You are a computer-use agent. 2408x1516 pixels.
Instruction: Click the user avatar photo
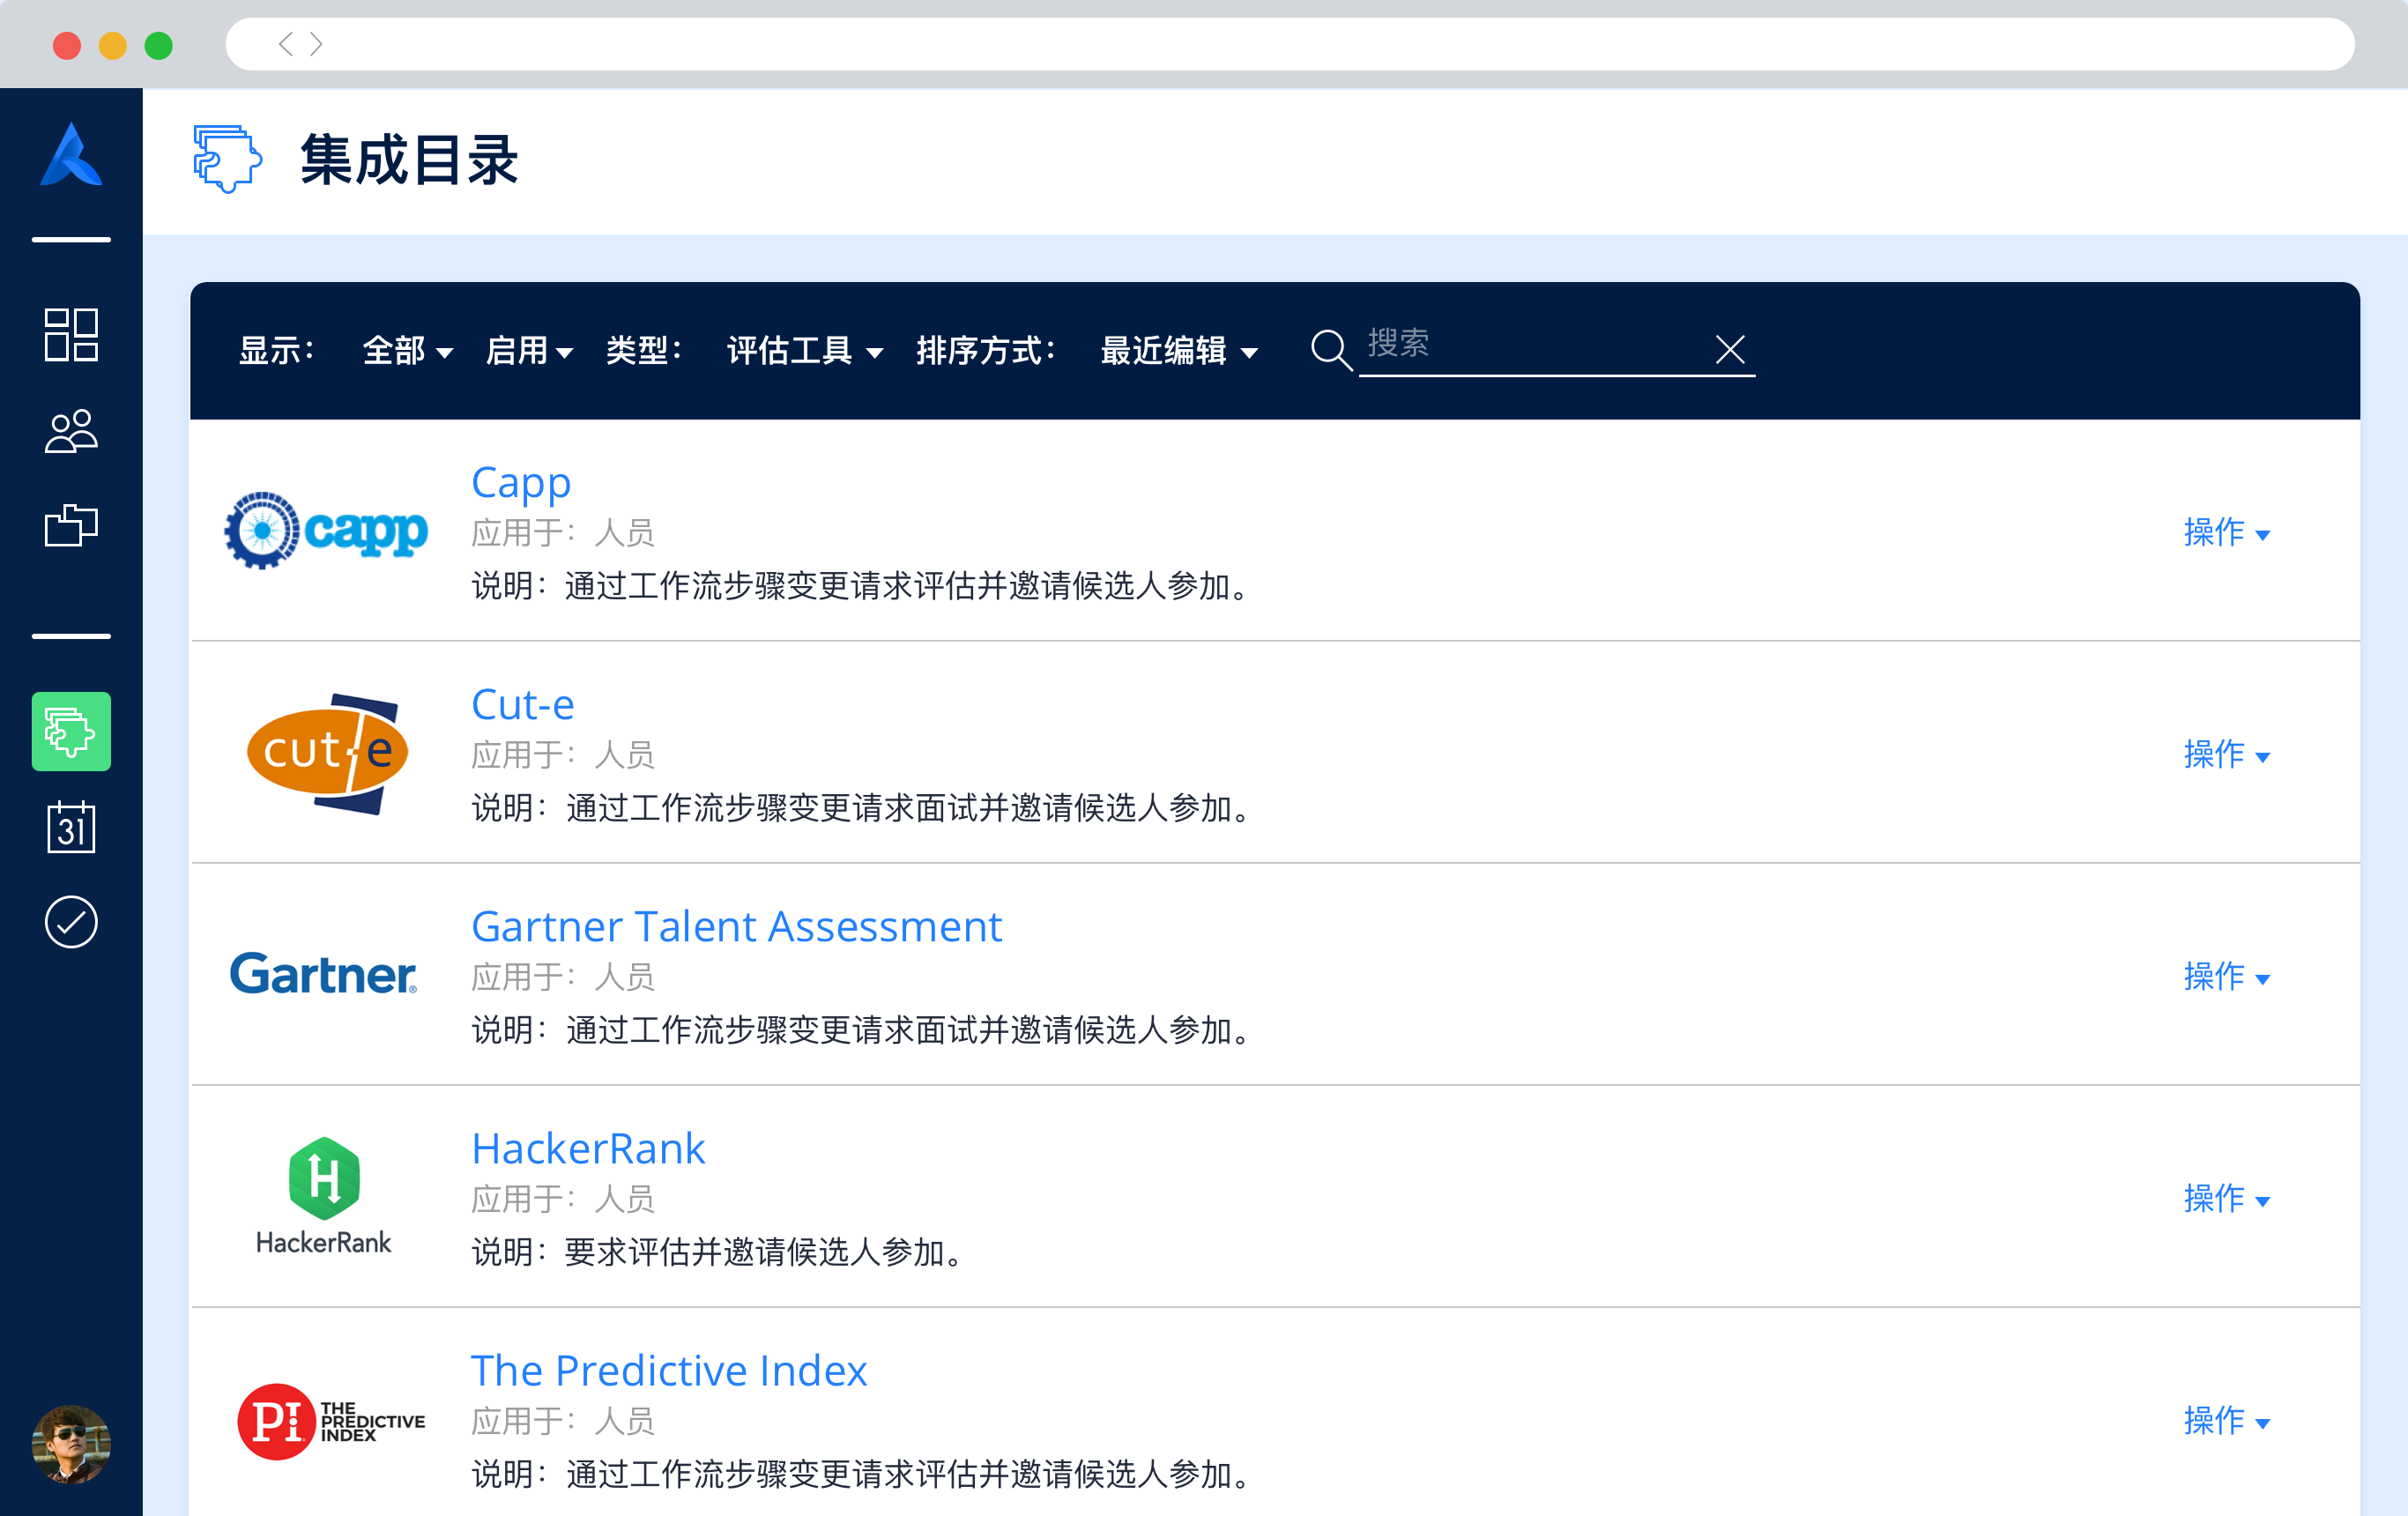tap(71, 1444)
